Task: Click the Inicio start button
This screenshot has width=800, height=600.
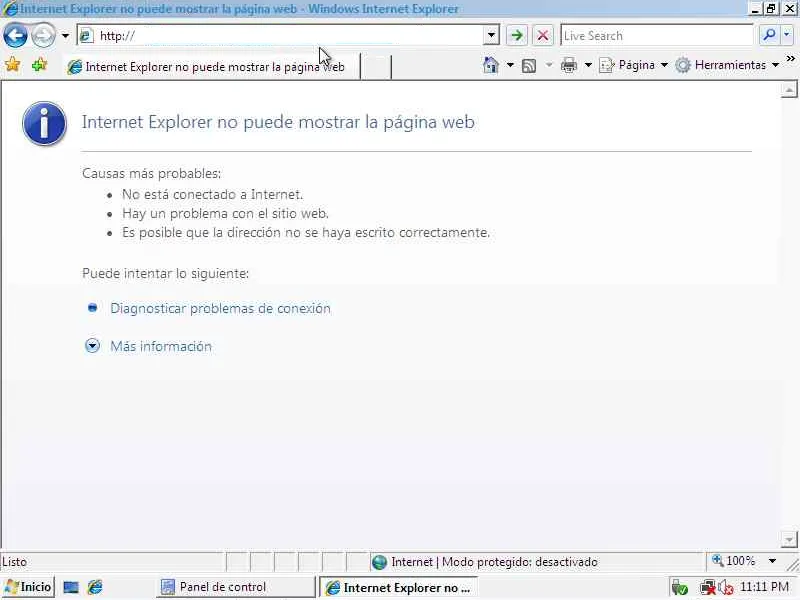Action: click(28, 587)
